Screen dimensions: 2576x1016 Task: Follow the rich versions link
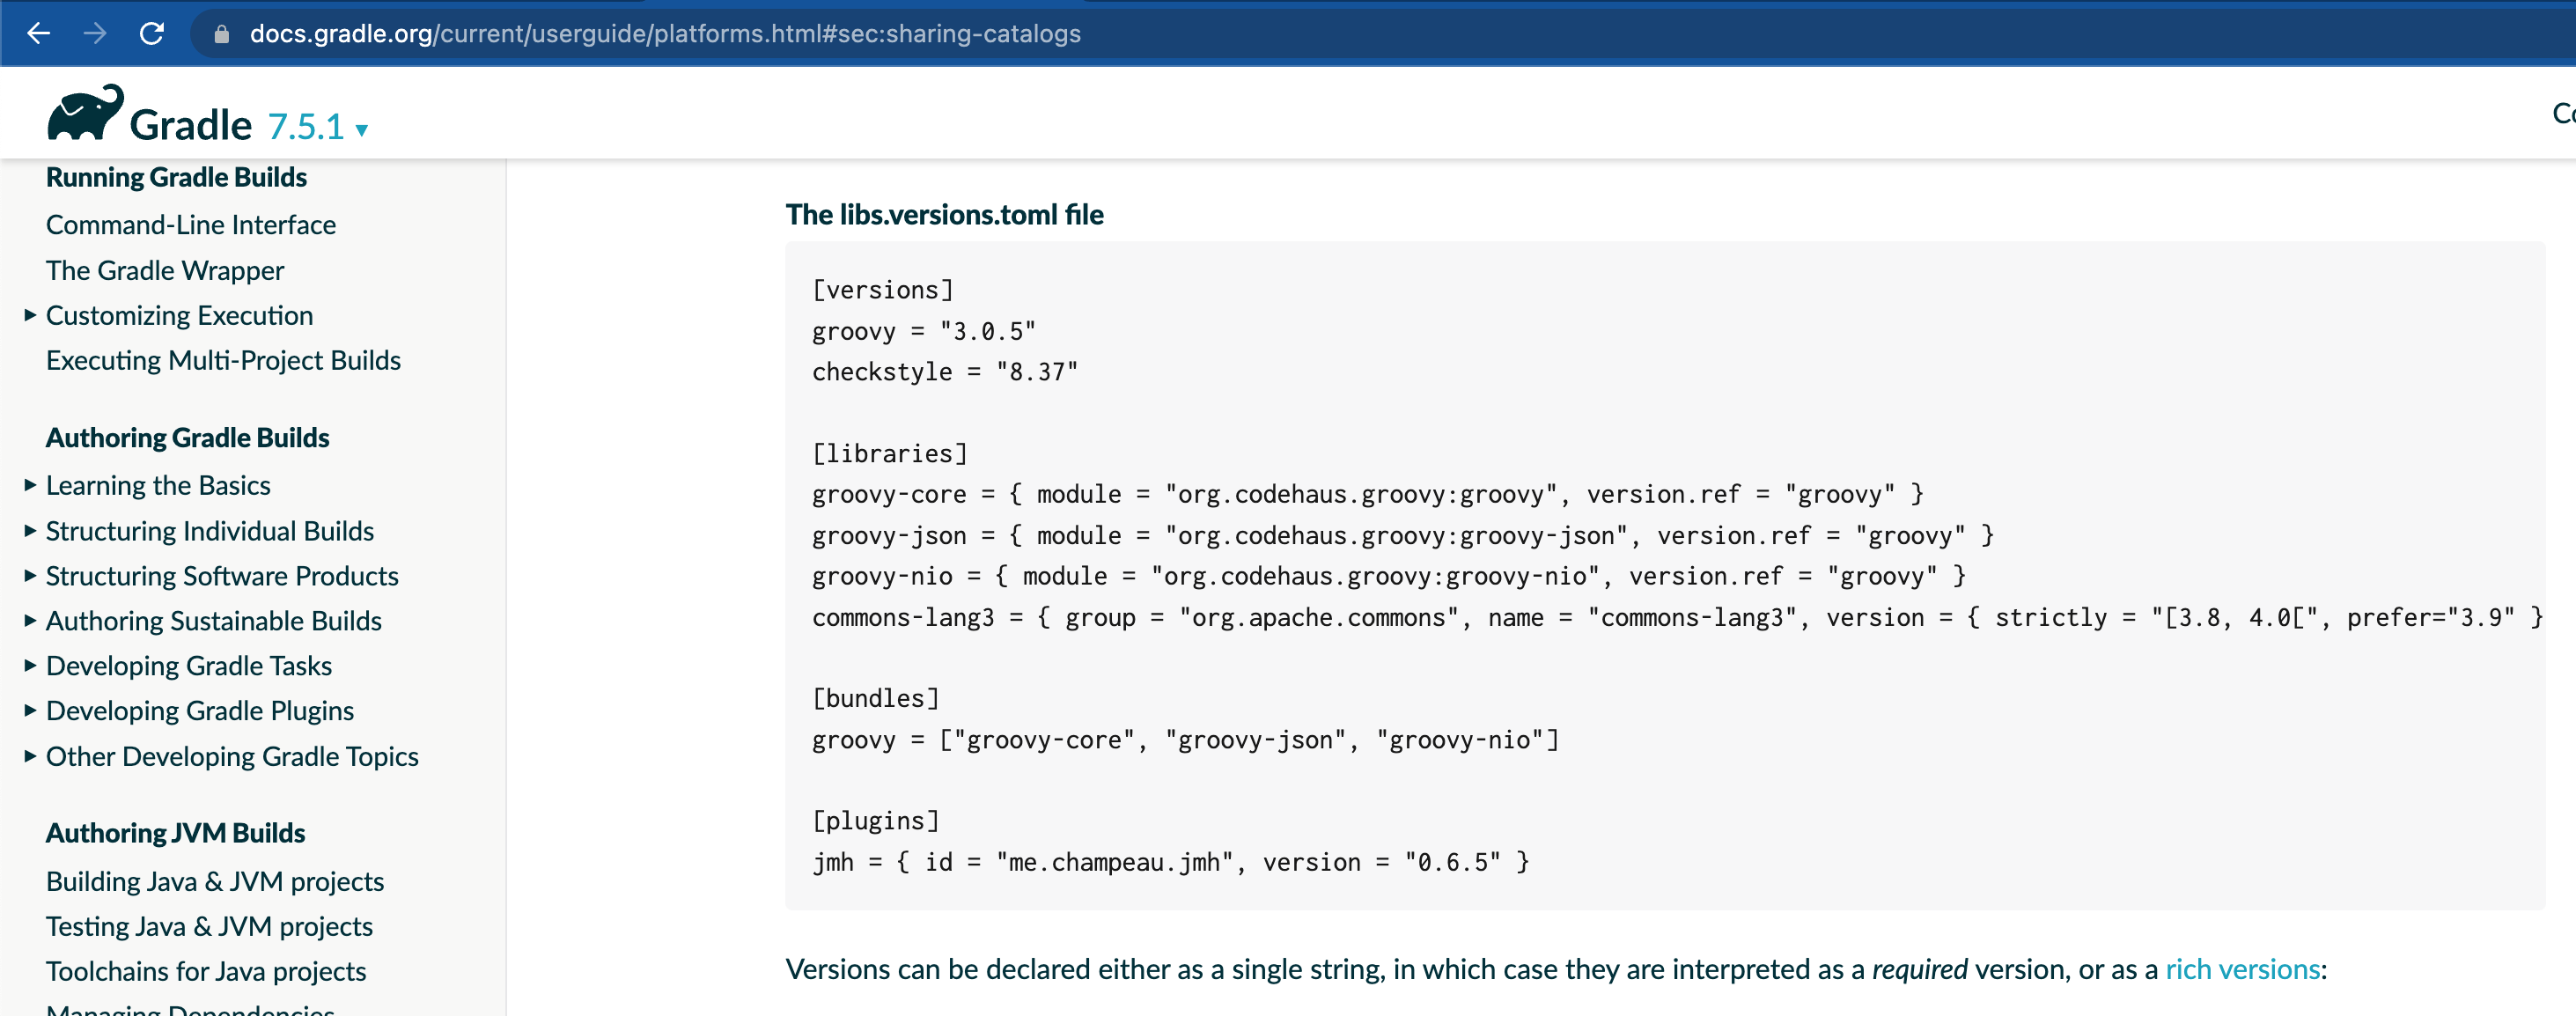pos(2242,969)
